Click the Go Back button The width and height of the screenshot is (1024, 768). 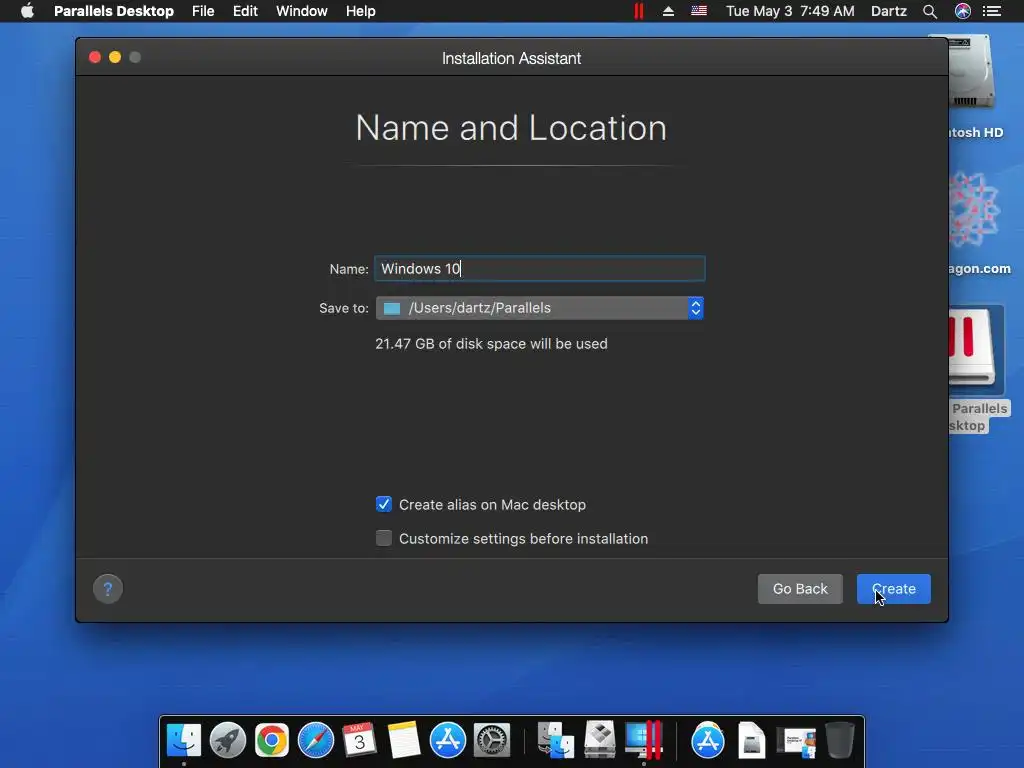800,589
